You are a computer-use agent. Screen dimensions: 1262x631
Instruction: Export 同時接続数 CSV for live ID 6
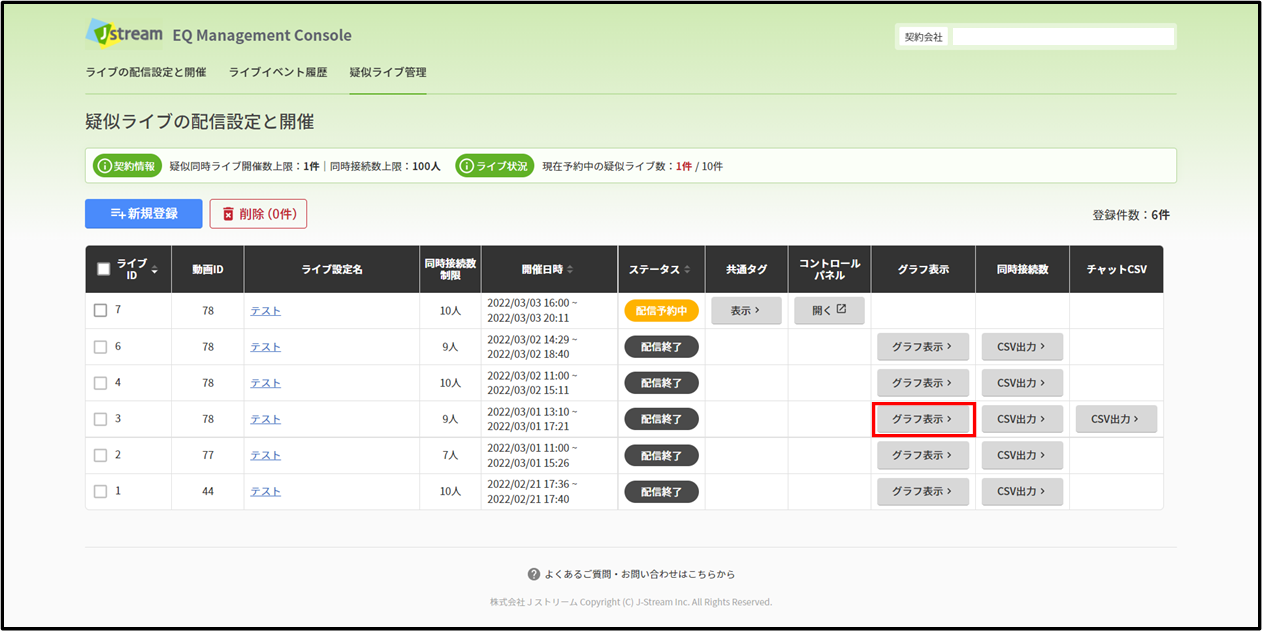(1022, 347)
